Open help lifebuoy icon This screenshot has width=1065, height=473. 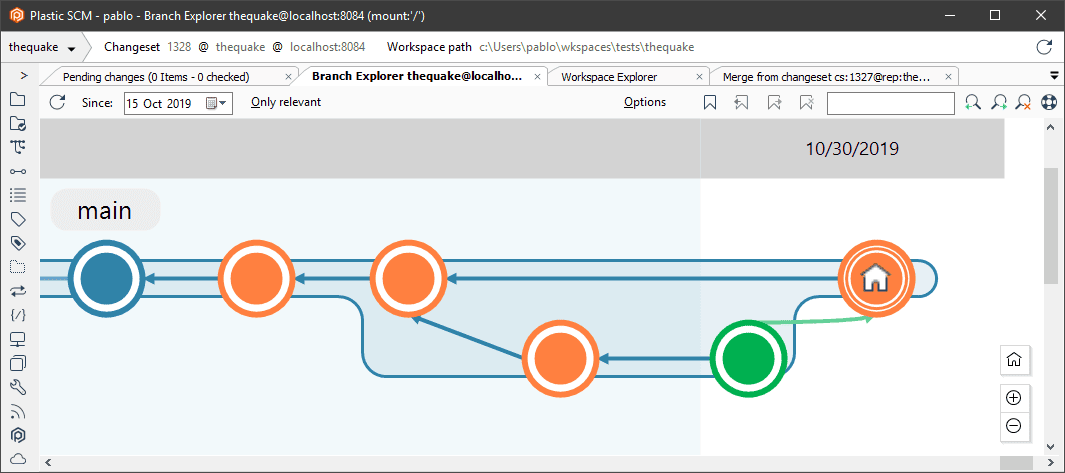(1049, 103)
